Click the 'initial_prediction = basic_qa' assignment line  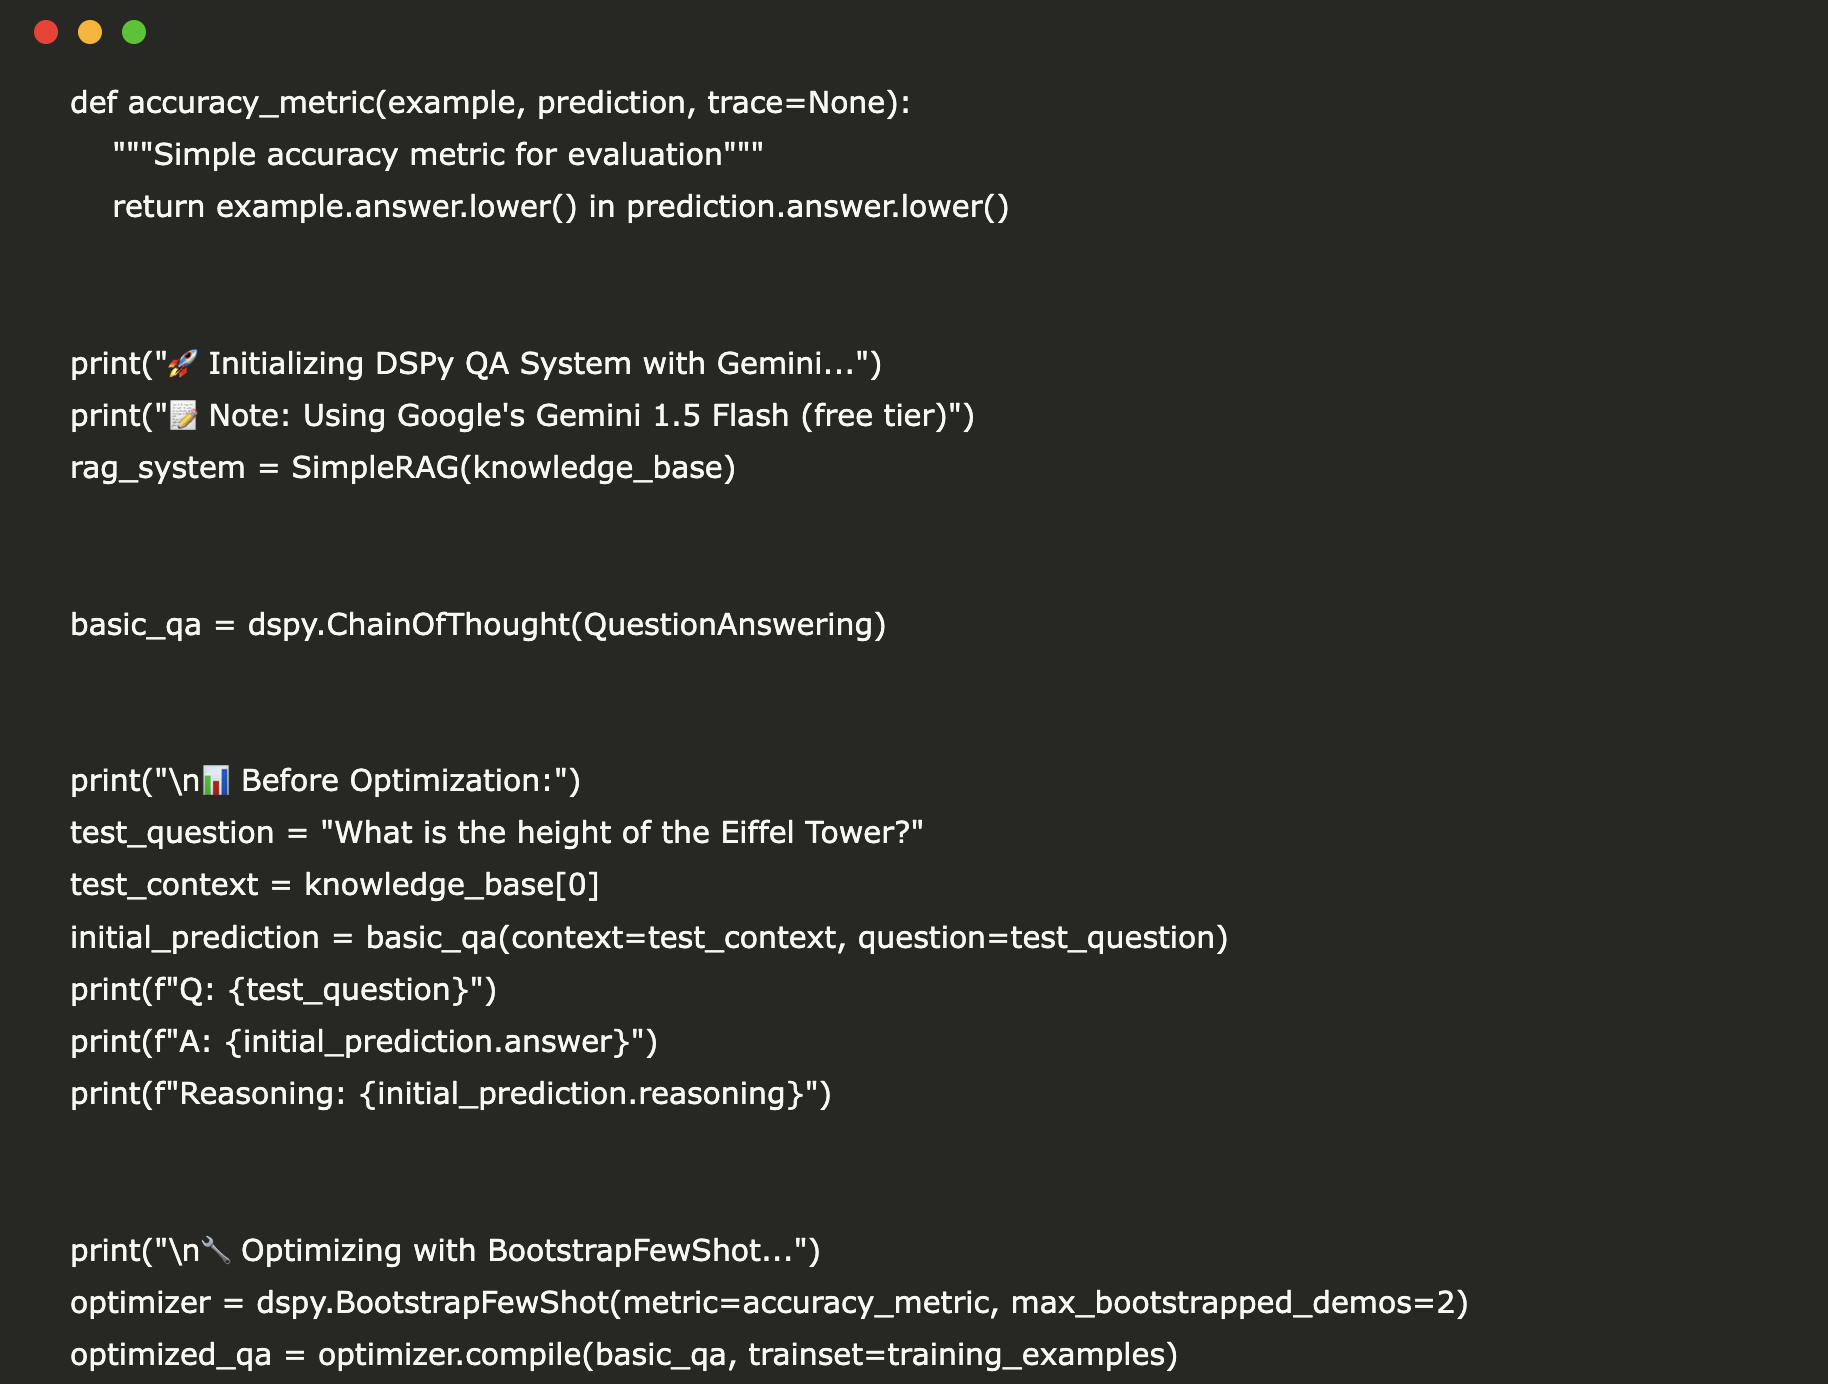pyautogui.click(x=648, y=938)
